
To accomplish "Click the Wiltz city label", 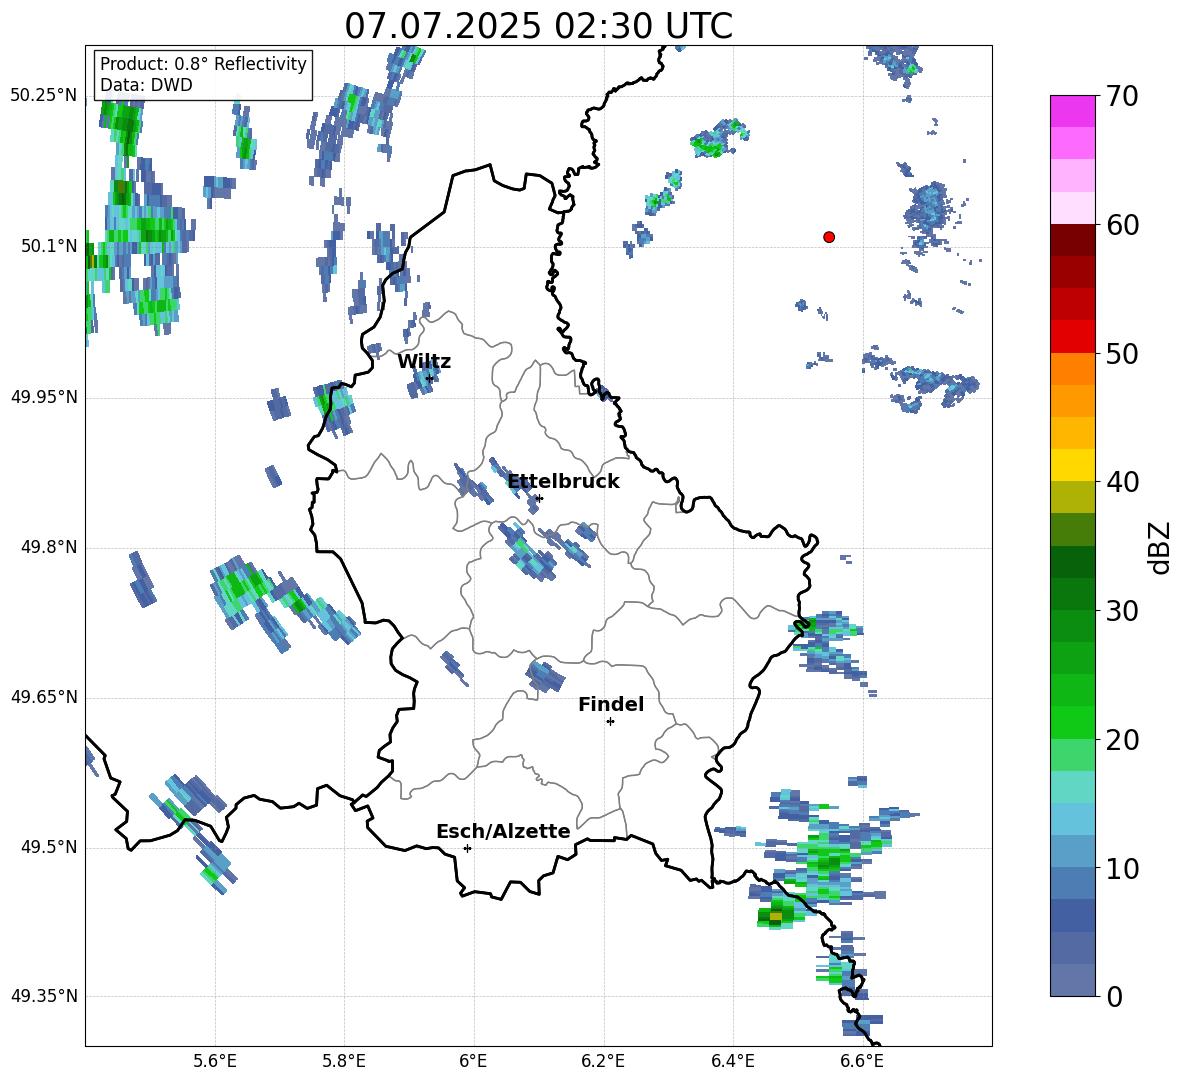I will point(424,362).
